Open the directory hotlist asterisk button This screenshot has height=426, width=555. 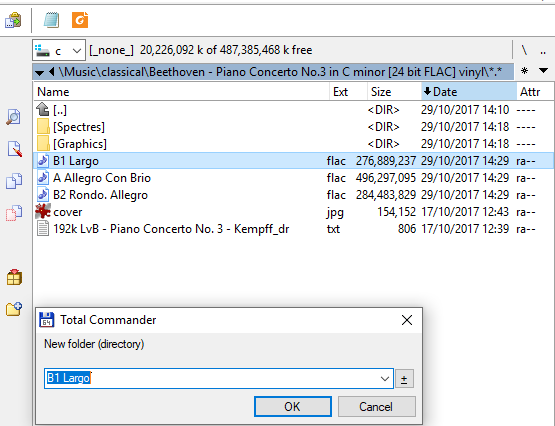524,71
